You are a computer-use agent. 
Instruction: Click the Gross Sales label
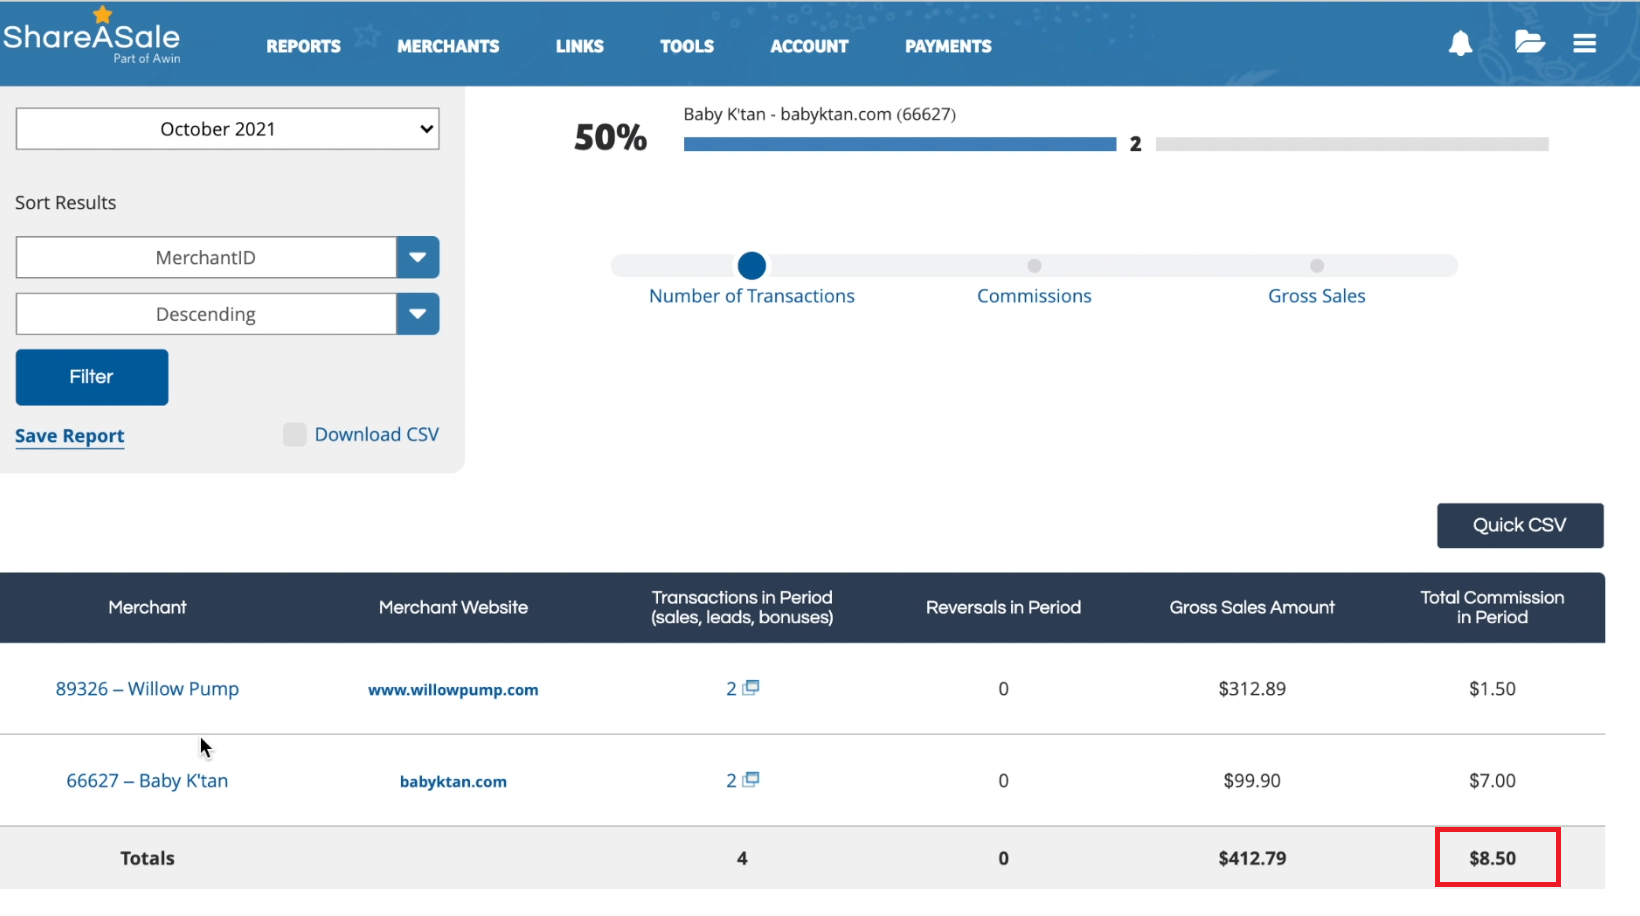pyautogui.click(x=1317, y=296)
